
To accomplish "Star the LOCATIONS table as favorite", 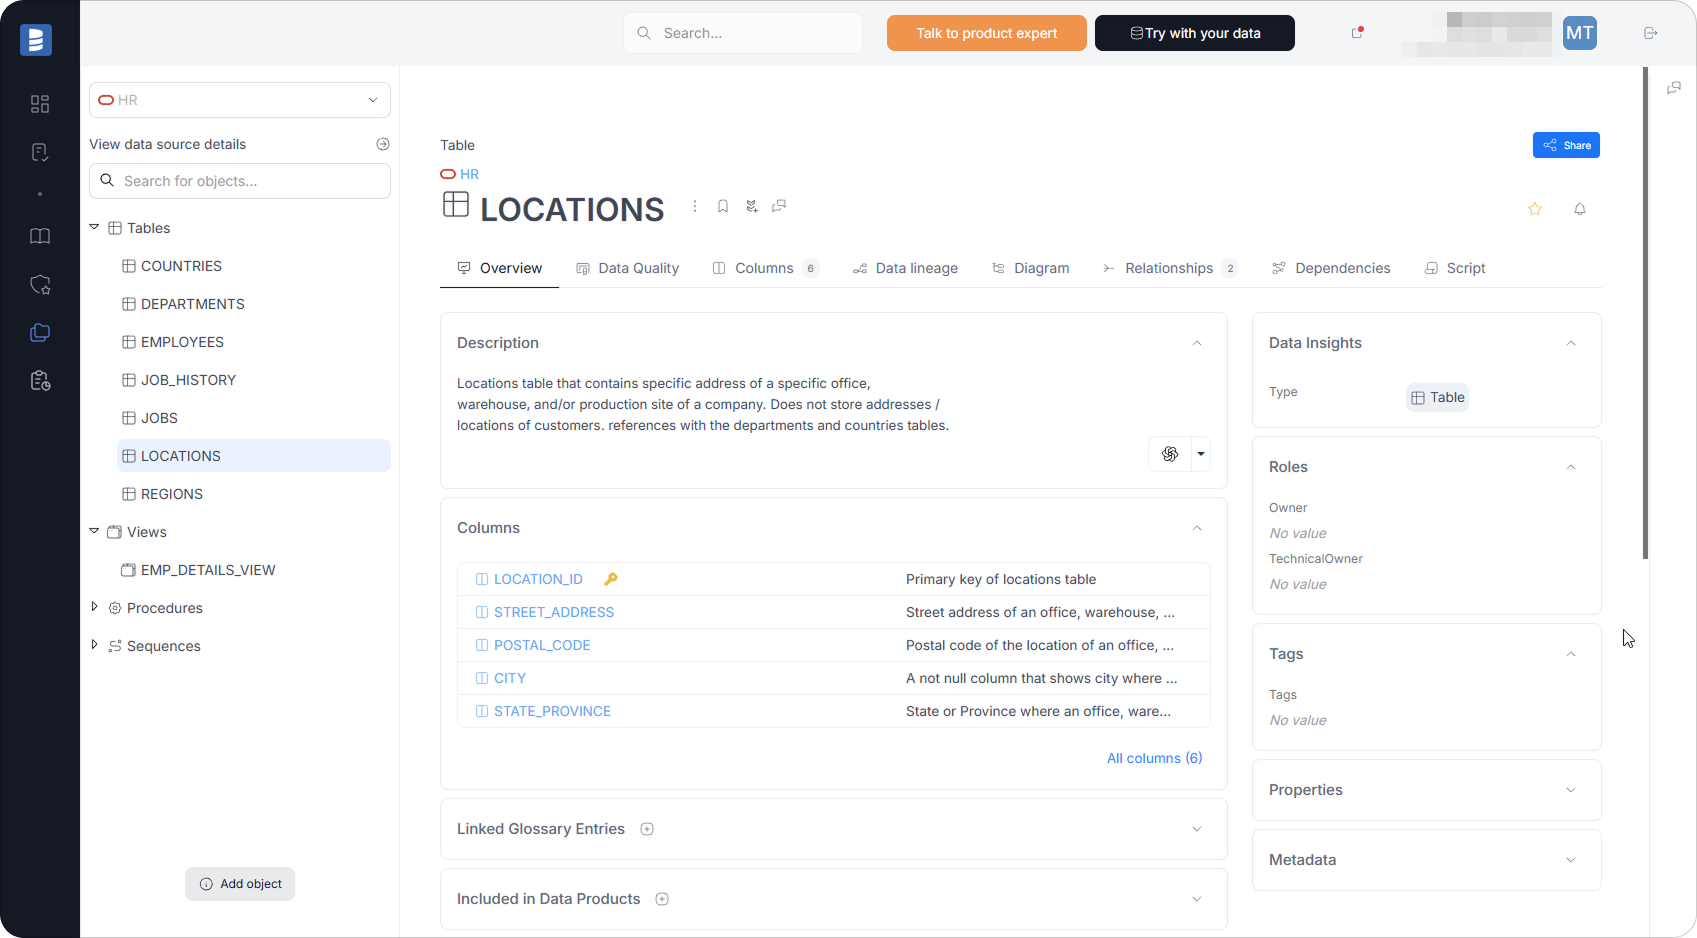I will (x=1535, y=209).
